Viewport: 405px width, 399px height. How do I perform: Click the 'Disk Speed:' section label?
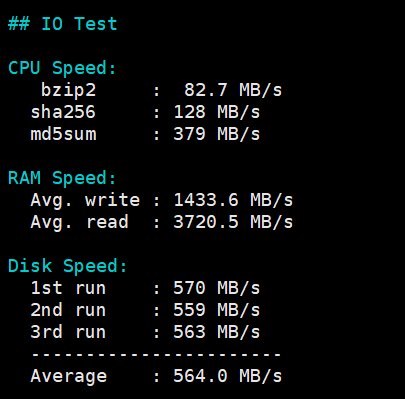(x=68, y=266)
